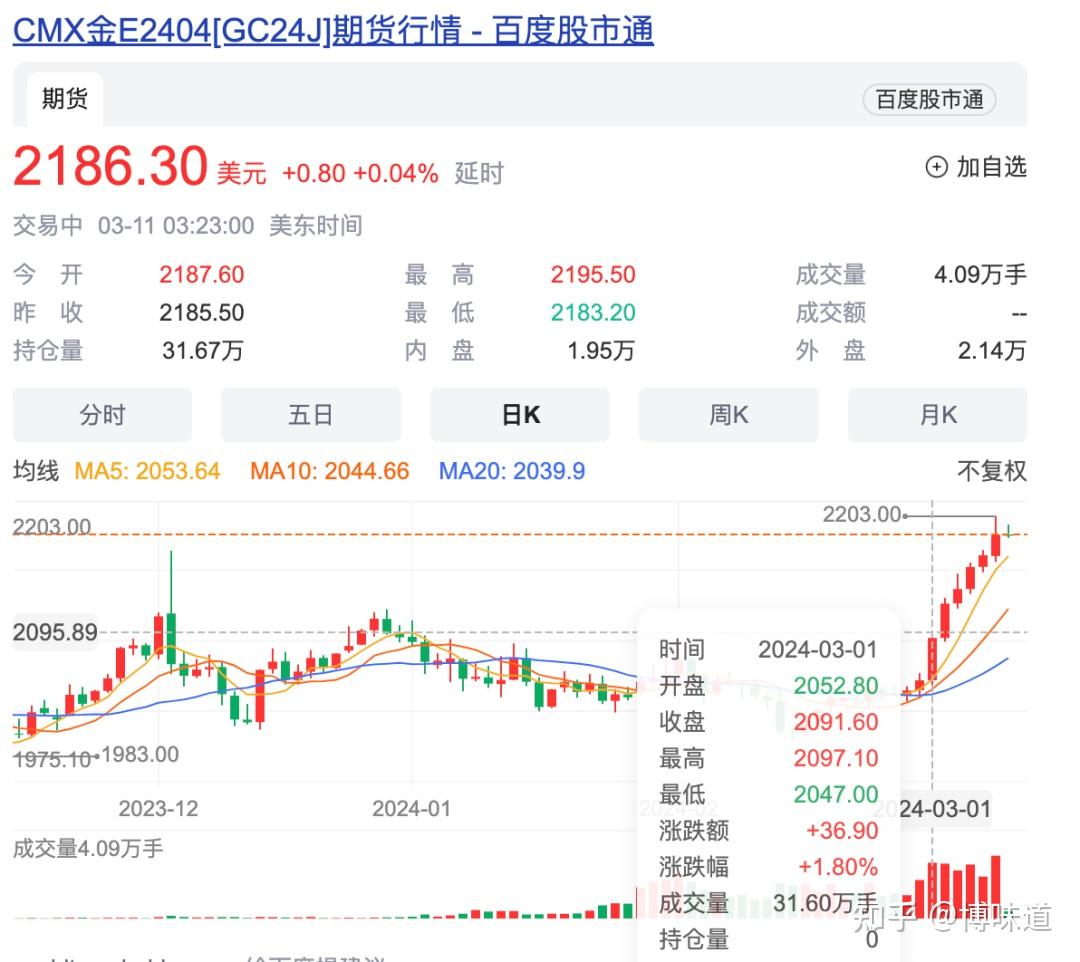
Task: Click the 昨收 value 2185.50
Action: [x=202, y=313]
